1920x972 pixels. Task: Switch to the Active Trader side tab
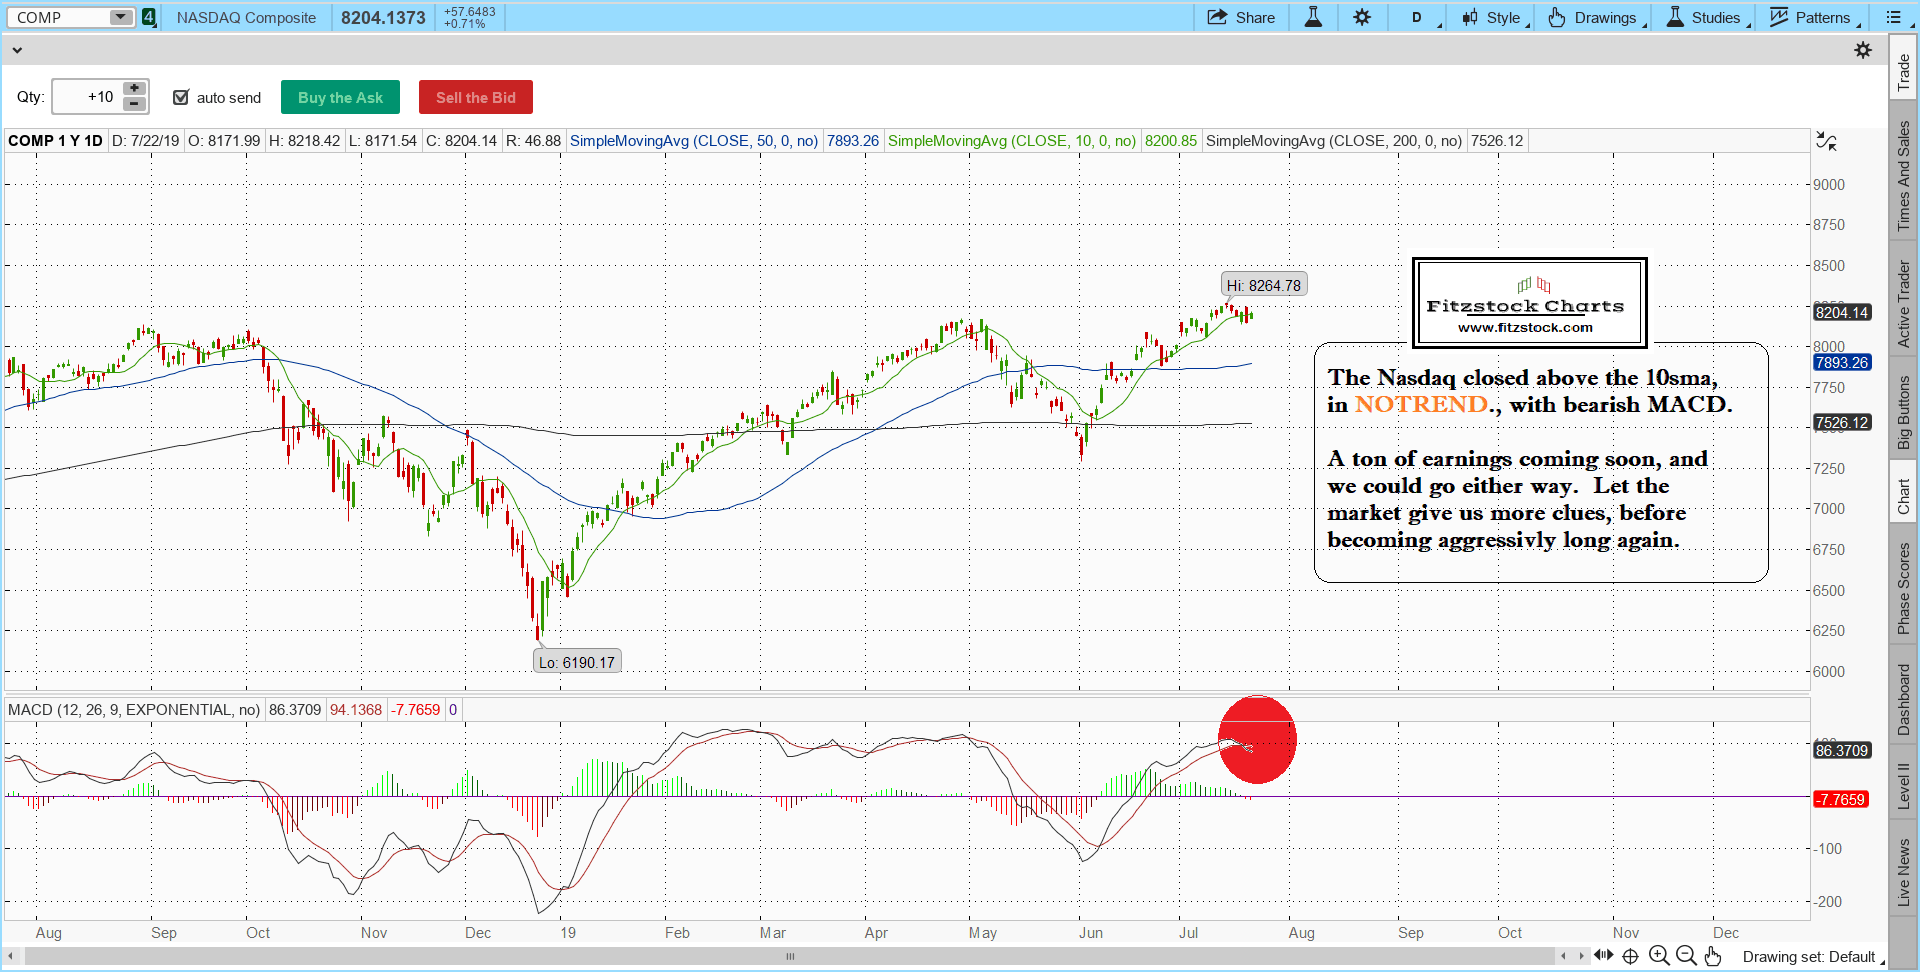point(1903,304)
